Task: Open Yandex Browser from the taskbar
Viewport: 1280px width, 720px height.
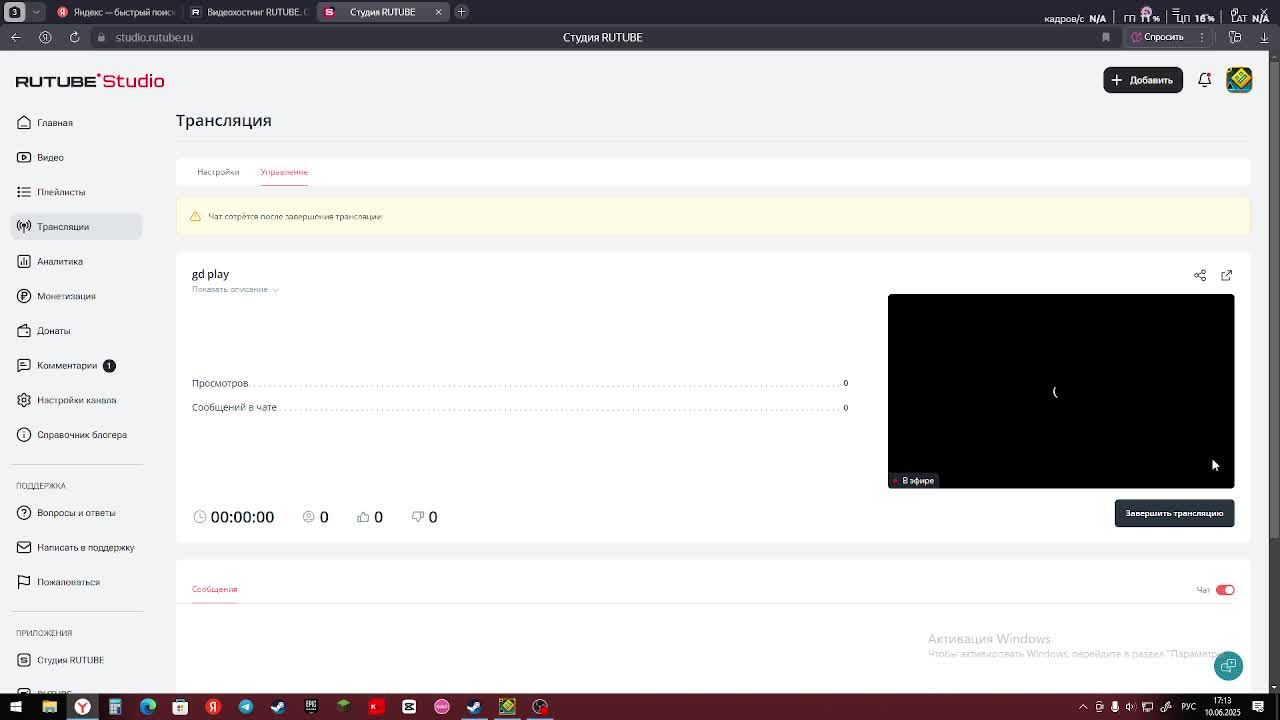Action: point(82,707)
